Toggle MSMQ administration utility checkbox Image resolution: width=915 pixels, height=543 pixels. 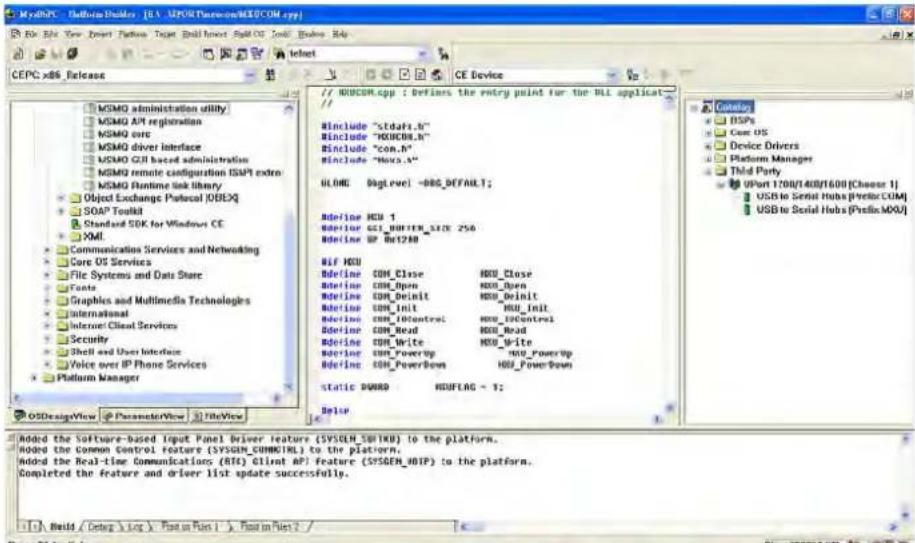(89, 108)
